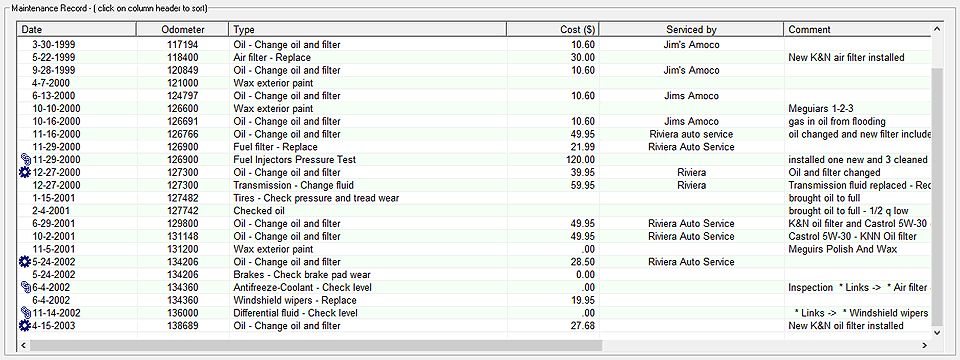Click the cost value 120.00

(x=580, y=160)
